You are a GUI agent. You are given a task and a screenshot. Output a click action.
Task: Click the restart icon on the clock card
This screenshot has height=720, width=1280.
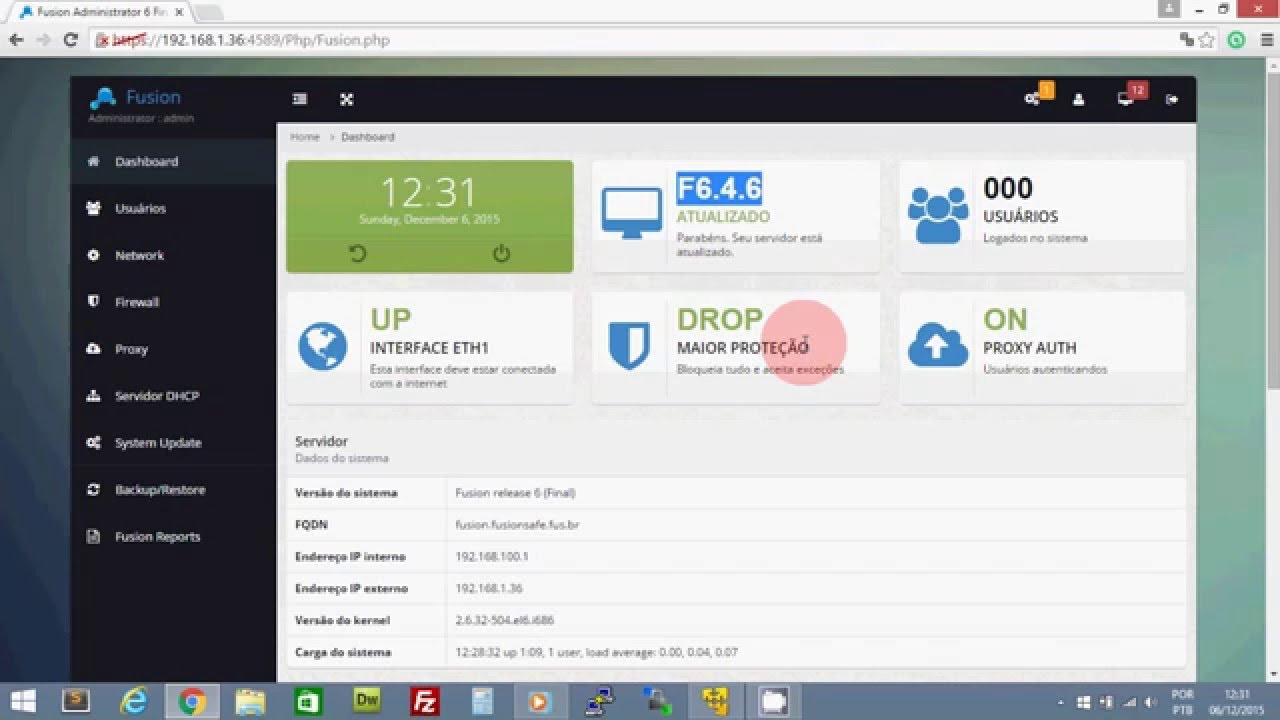[358, 254]
